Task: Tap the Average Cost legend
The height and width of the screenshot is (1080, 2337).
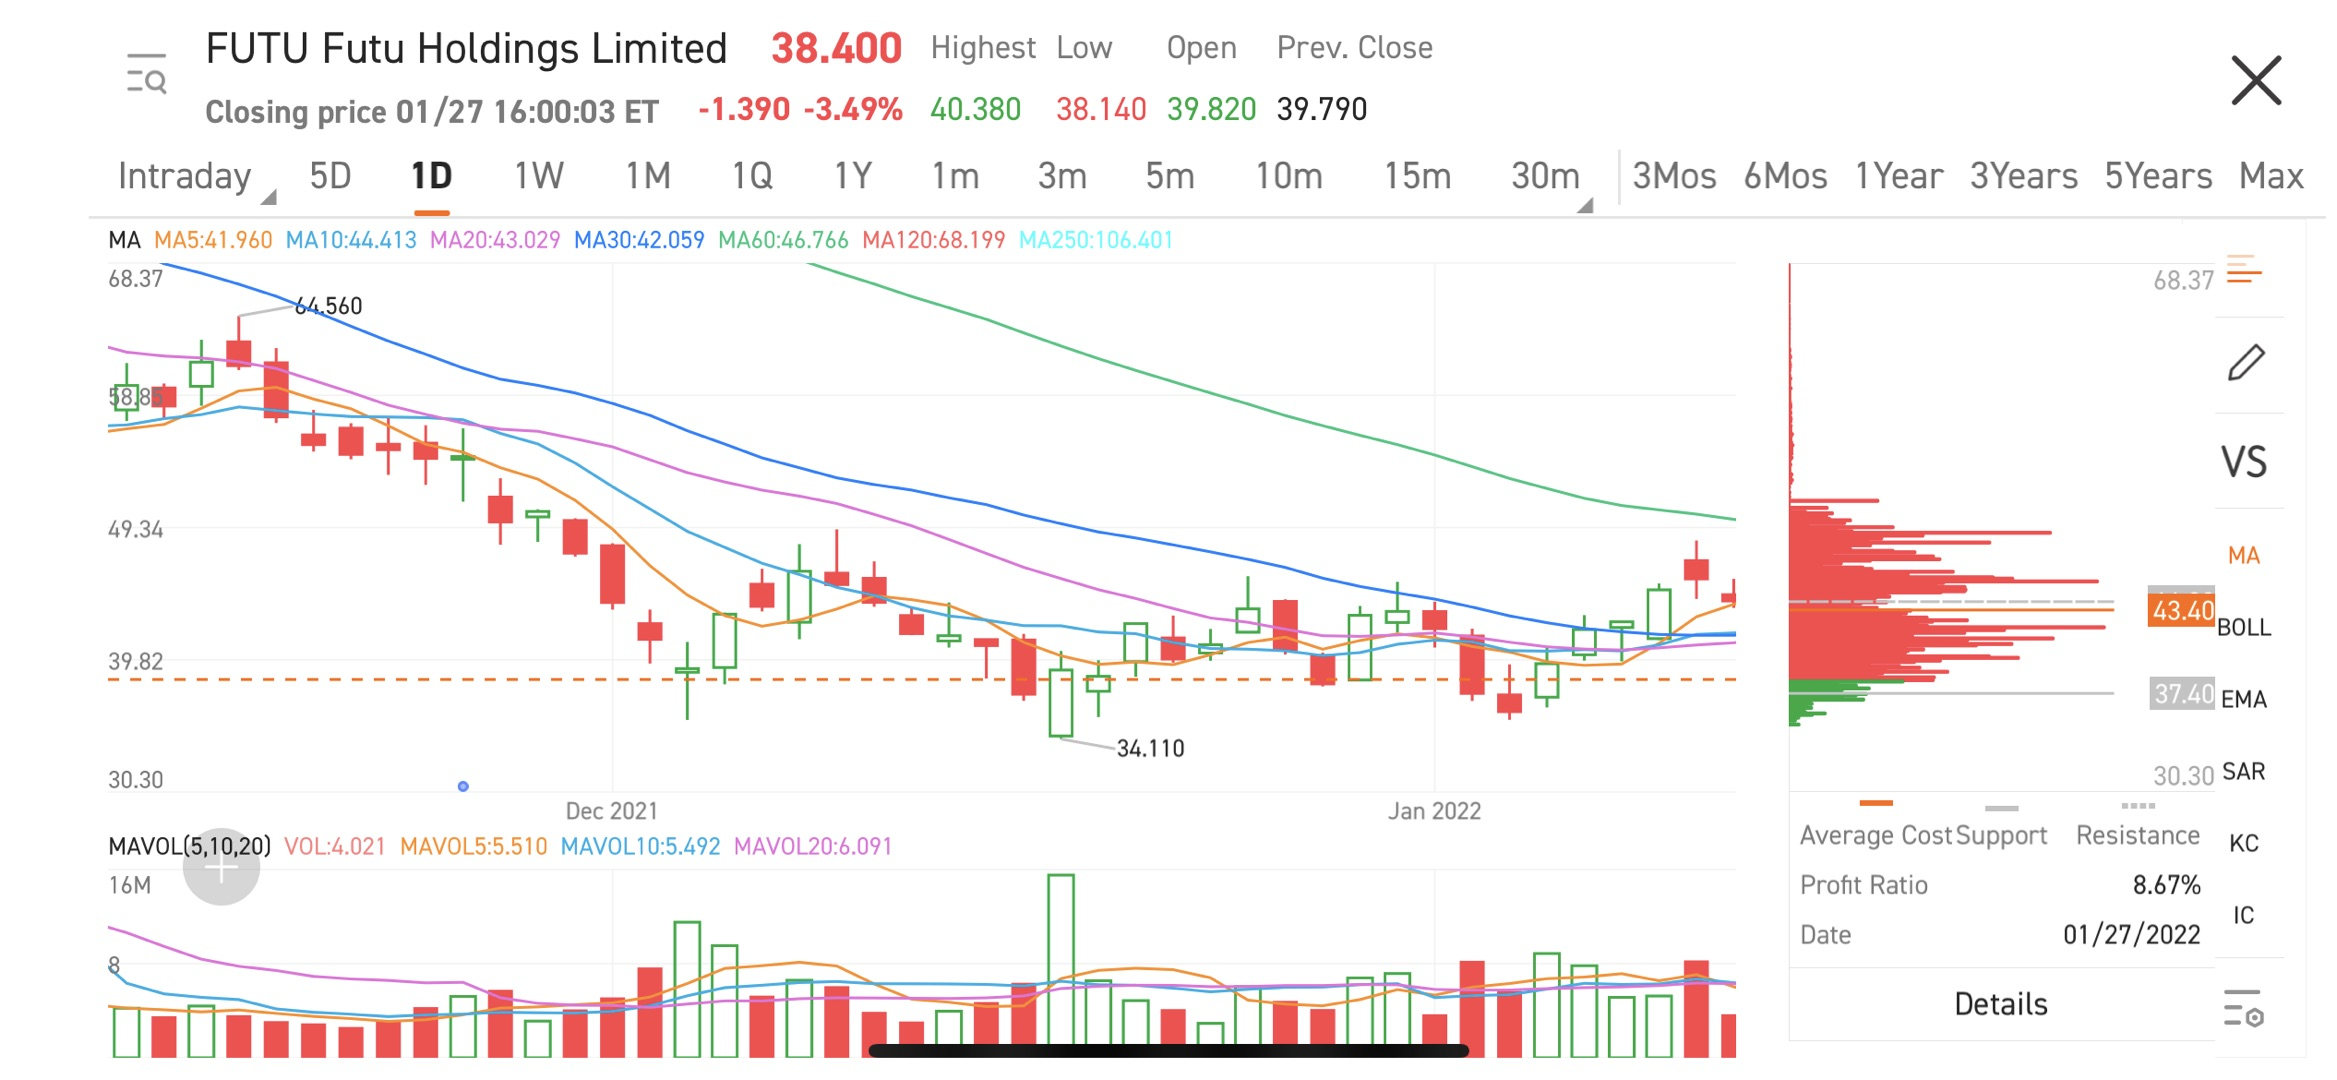Action: tap(1876, 835)
